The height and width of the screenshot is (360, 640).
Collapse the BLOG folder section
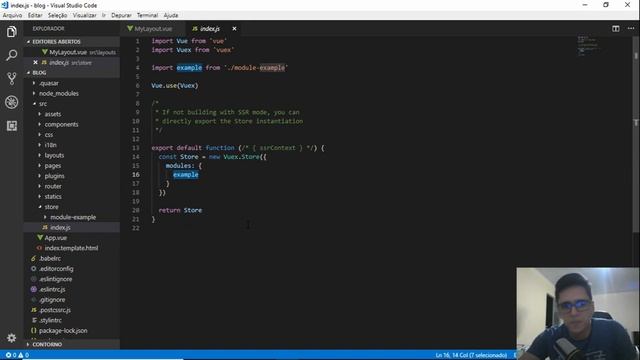point(72,73)
